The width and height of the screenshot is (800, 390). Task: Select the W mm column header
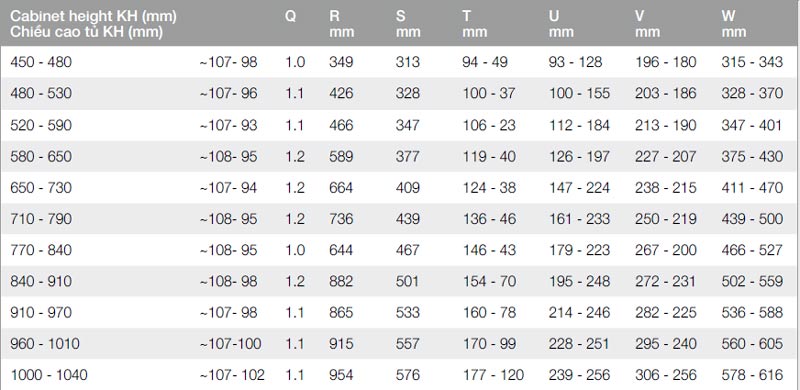pos(734,24)
